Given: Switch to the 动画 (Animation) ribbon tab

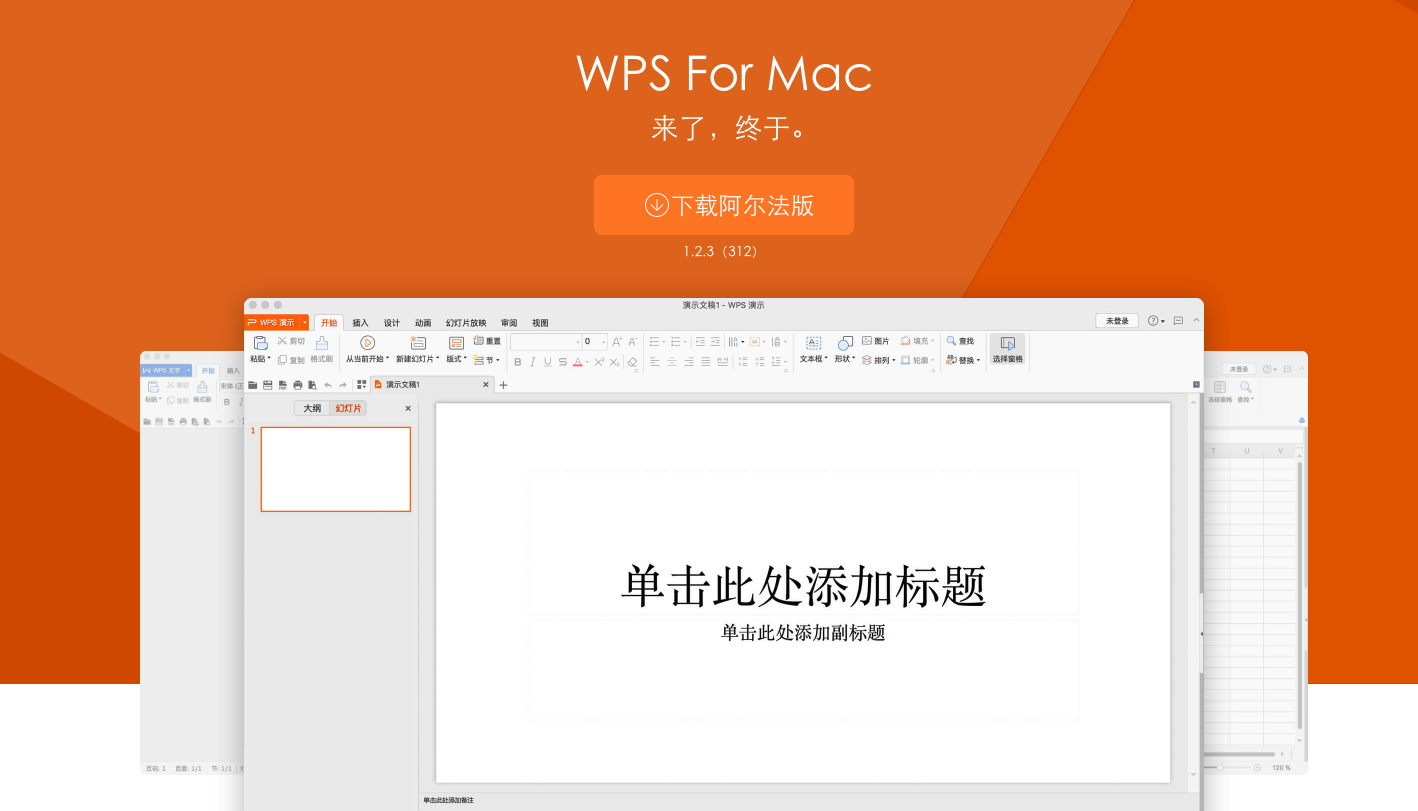Looking at the screenshot, I should [423, 323].
